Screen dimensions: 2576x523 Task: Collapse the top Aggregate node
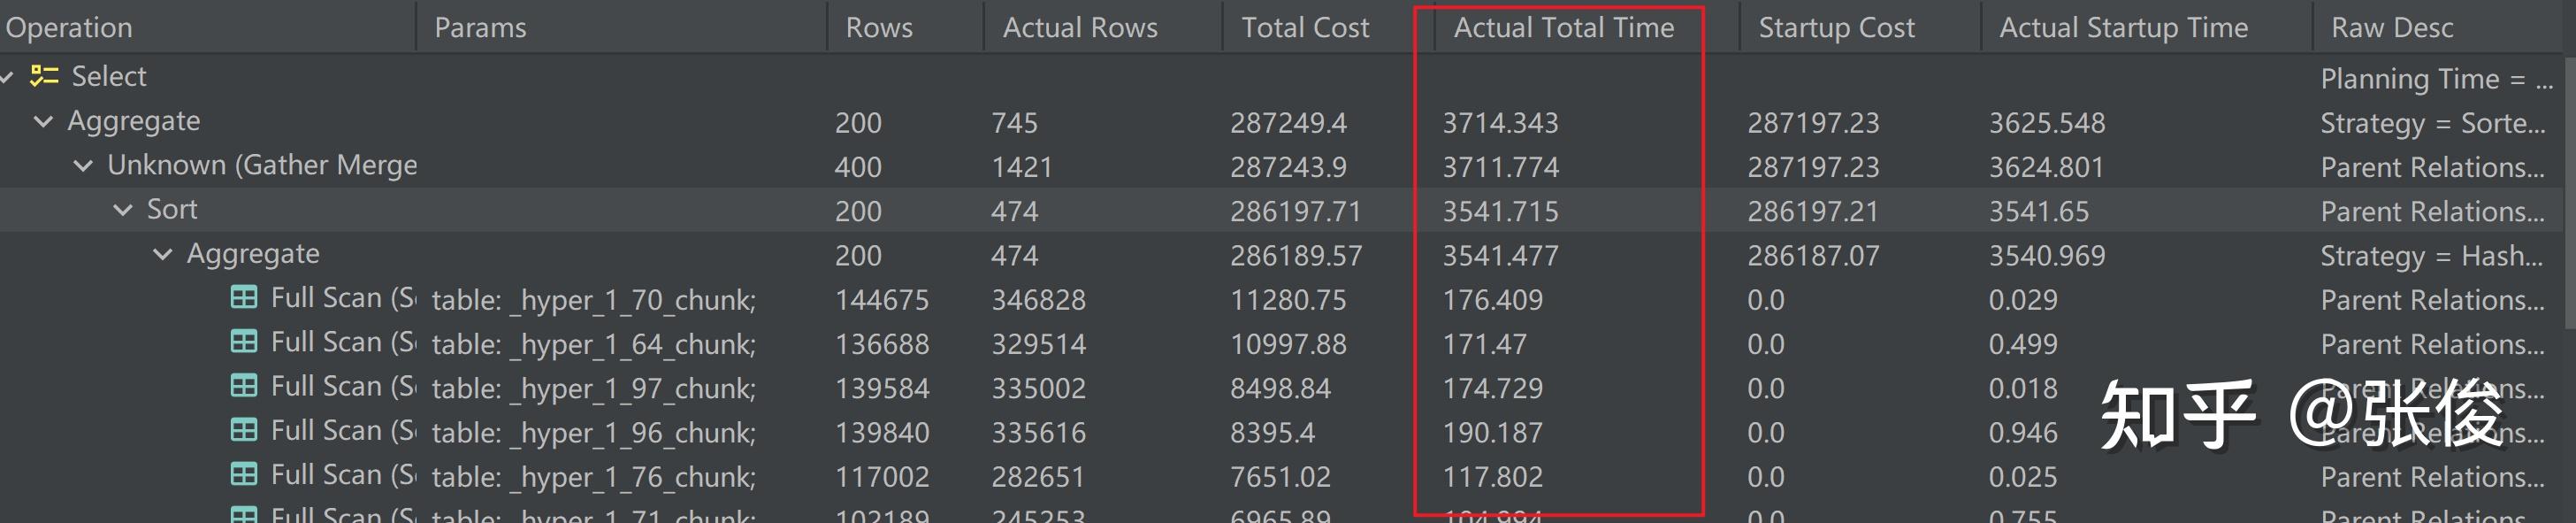pos(44,121)
